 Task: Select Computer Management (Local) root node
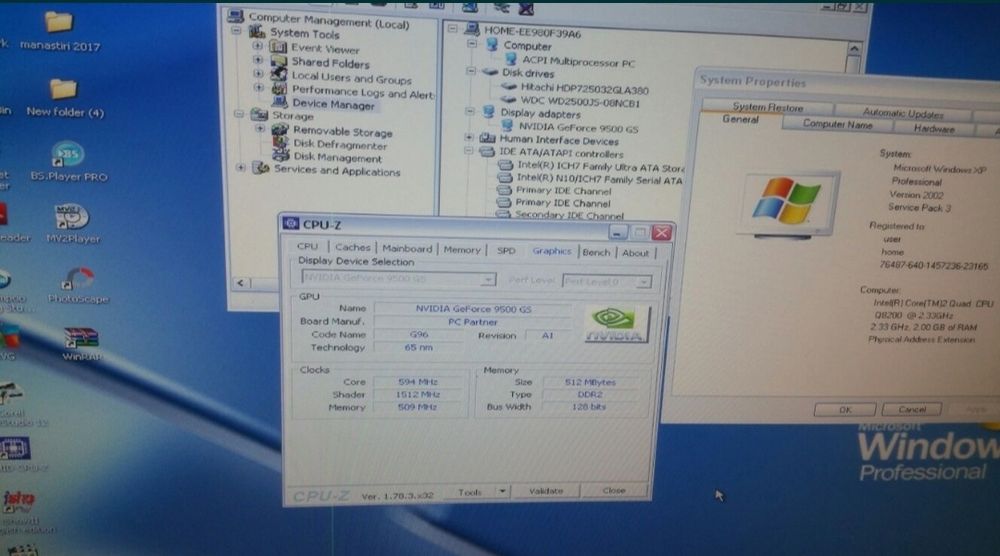pos(328,21)
